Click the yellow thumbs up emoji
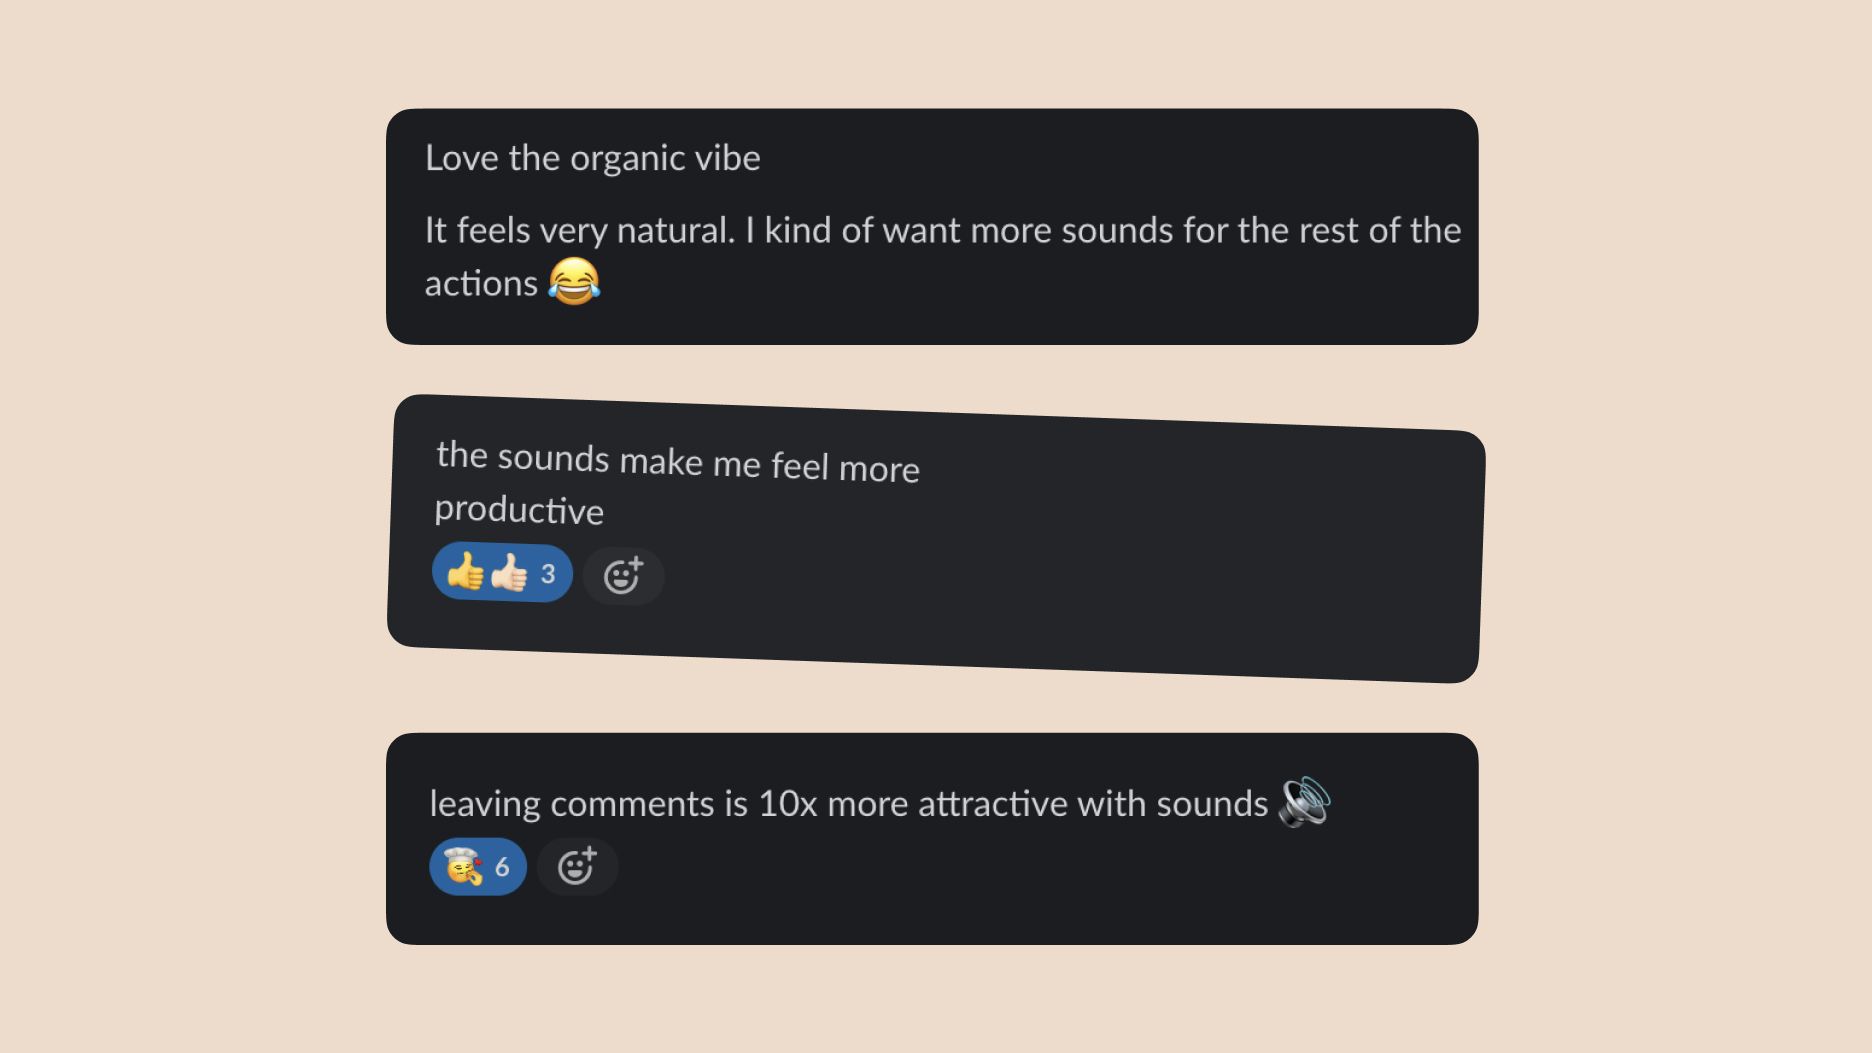The height and width of the screenshot is (1053, 1872). point(465,573)
